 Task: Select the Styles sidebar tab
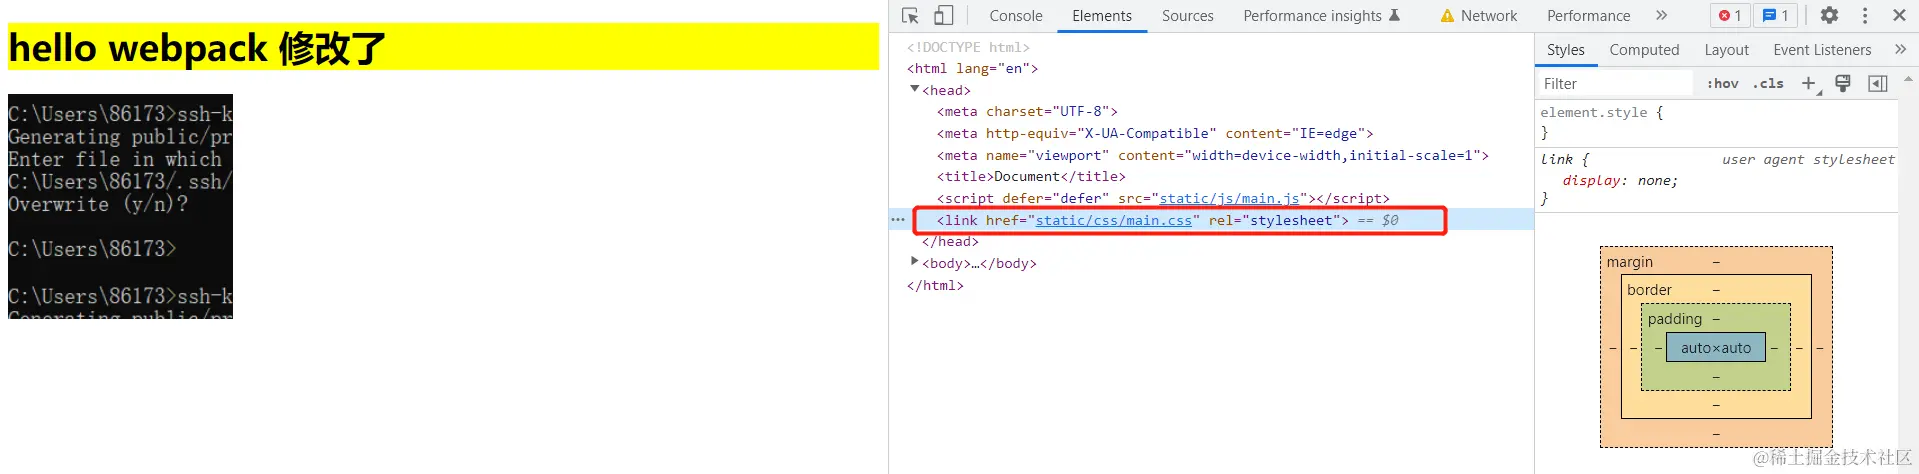pos(1565,50)
